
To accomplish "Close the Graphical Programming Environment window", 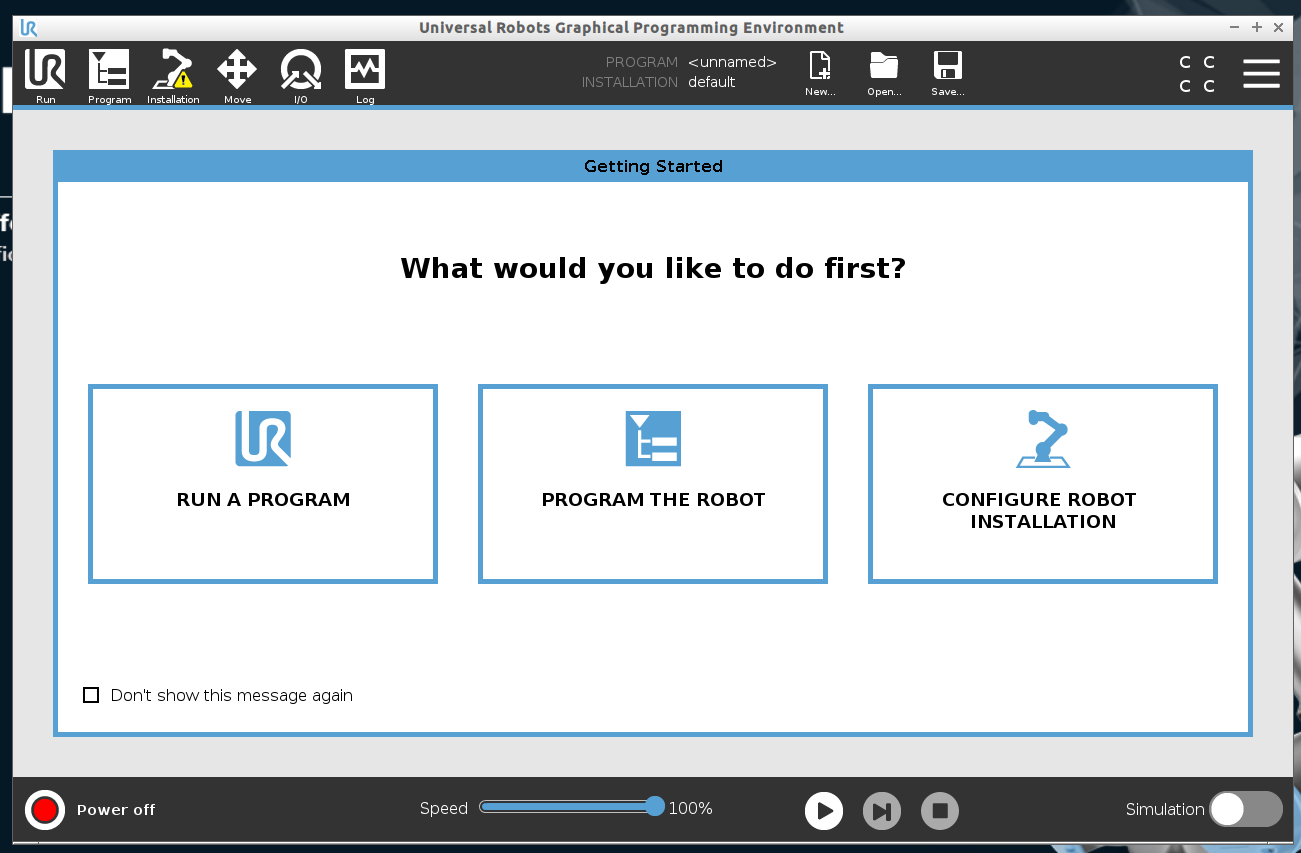I will tap(1279, 28).
